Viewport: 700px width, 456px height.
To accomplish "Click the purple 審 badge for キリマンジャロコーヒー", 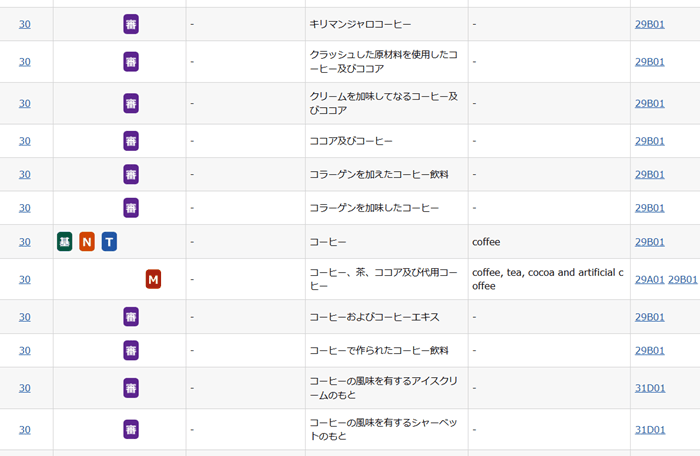I will pos(131,24).
